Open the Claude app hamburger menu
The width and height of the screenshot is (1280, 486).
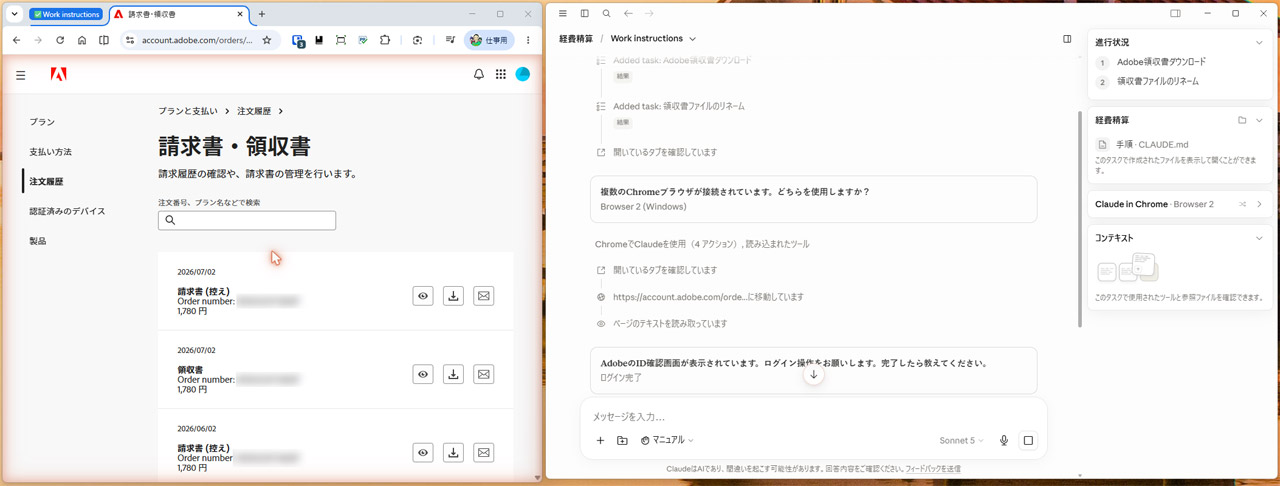[x=563, y=14]
